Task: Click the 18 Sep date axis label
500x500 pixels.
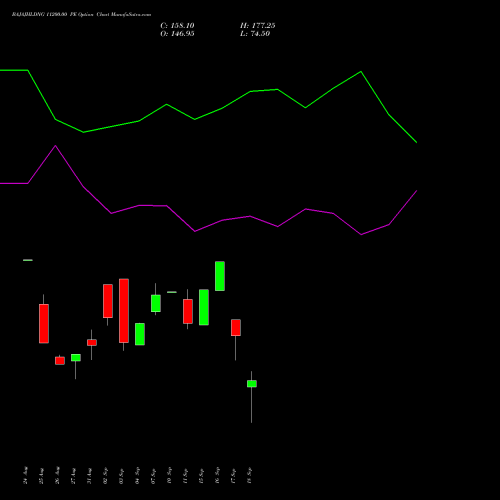Action: coord(250,476)
